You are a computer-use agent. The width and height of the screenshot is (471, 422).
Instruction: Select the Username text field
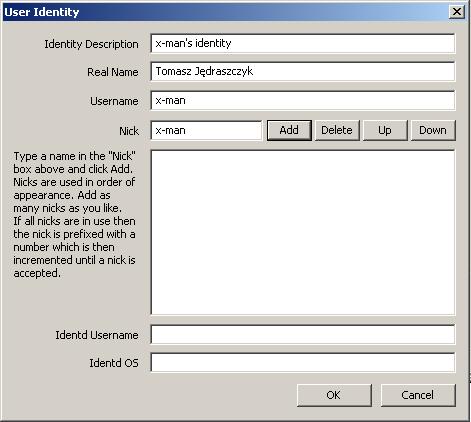click(303, 101)
